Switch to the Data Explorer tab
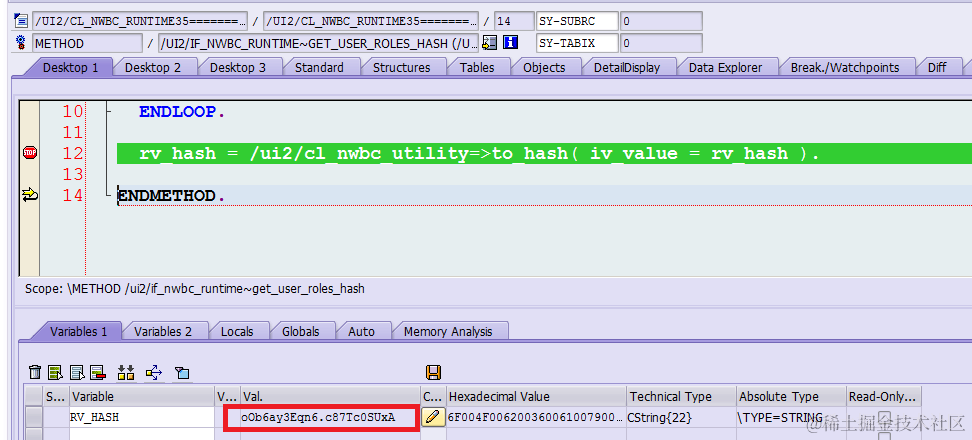Screen dimensions: 972x440 coord(725,68)
